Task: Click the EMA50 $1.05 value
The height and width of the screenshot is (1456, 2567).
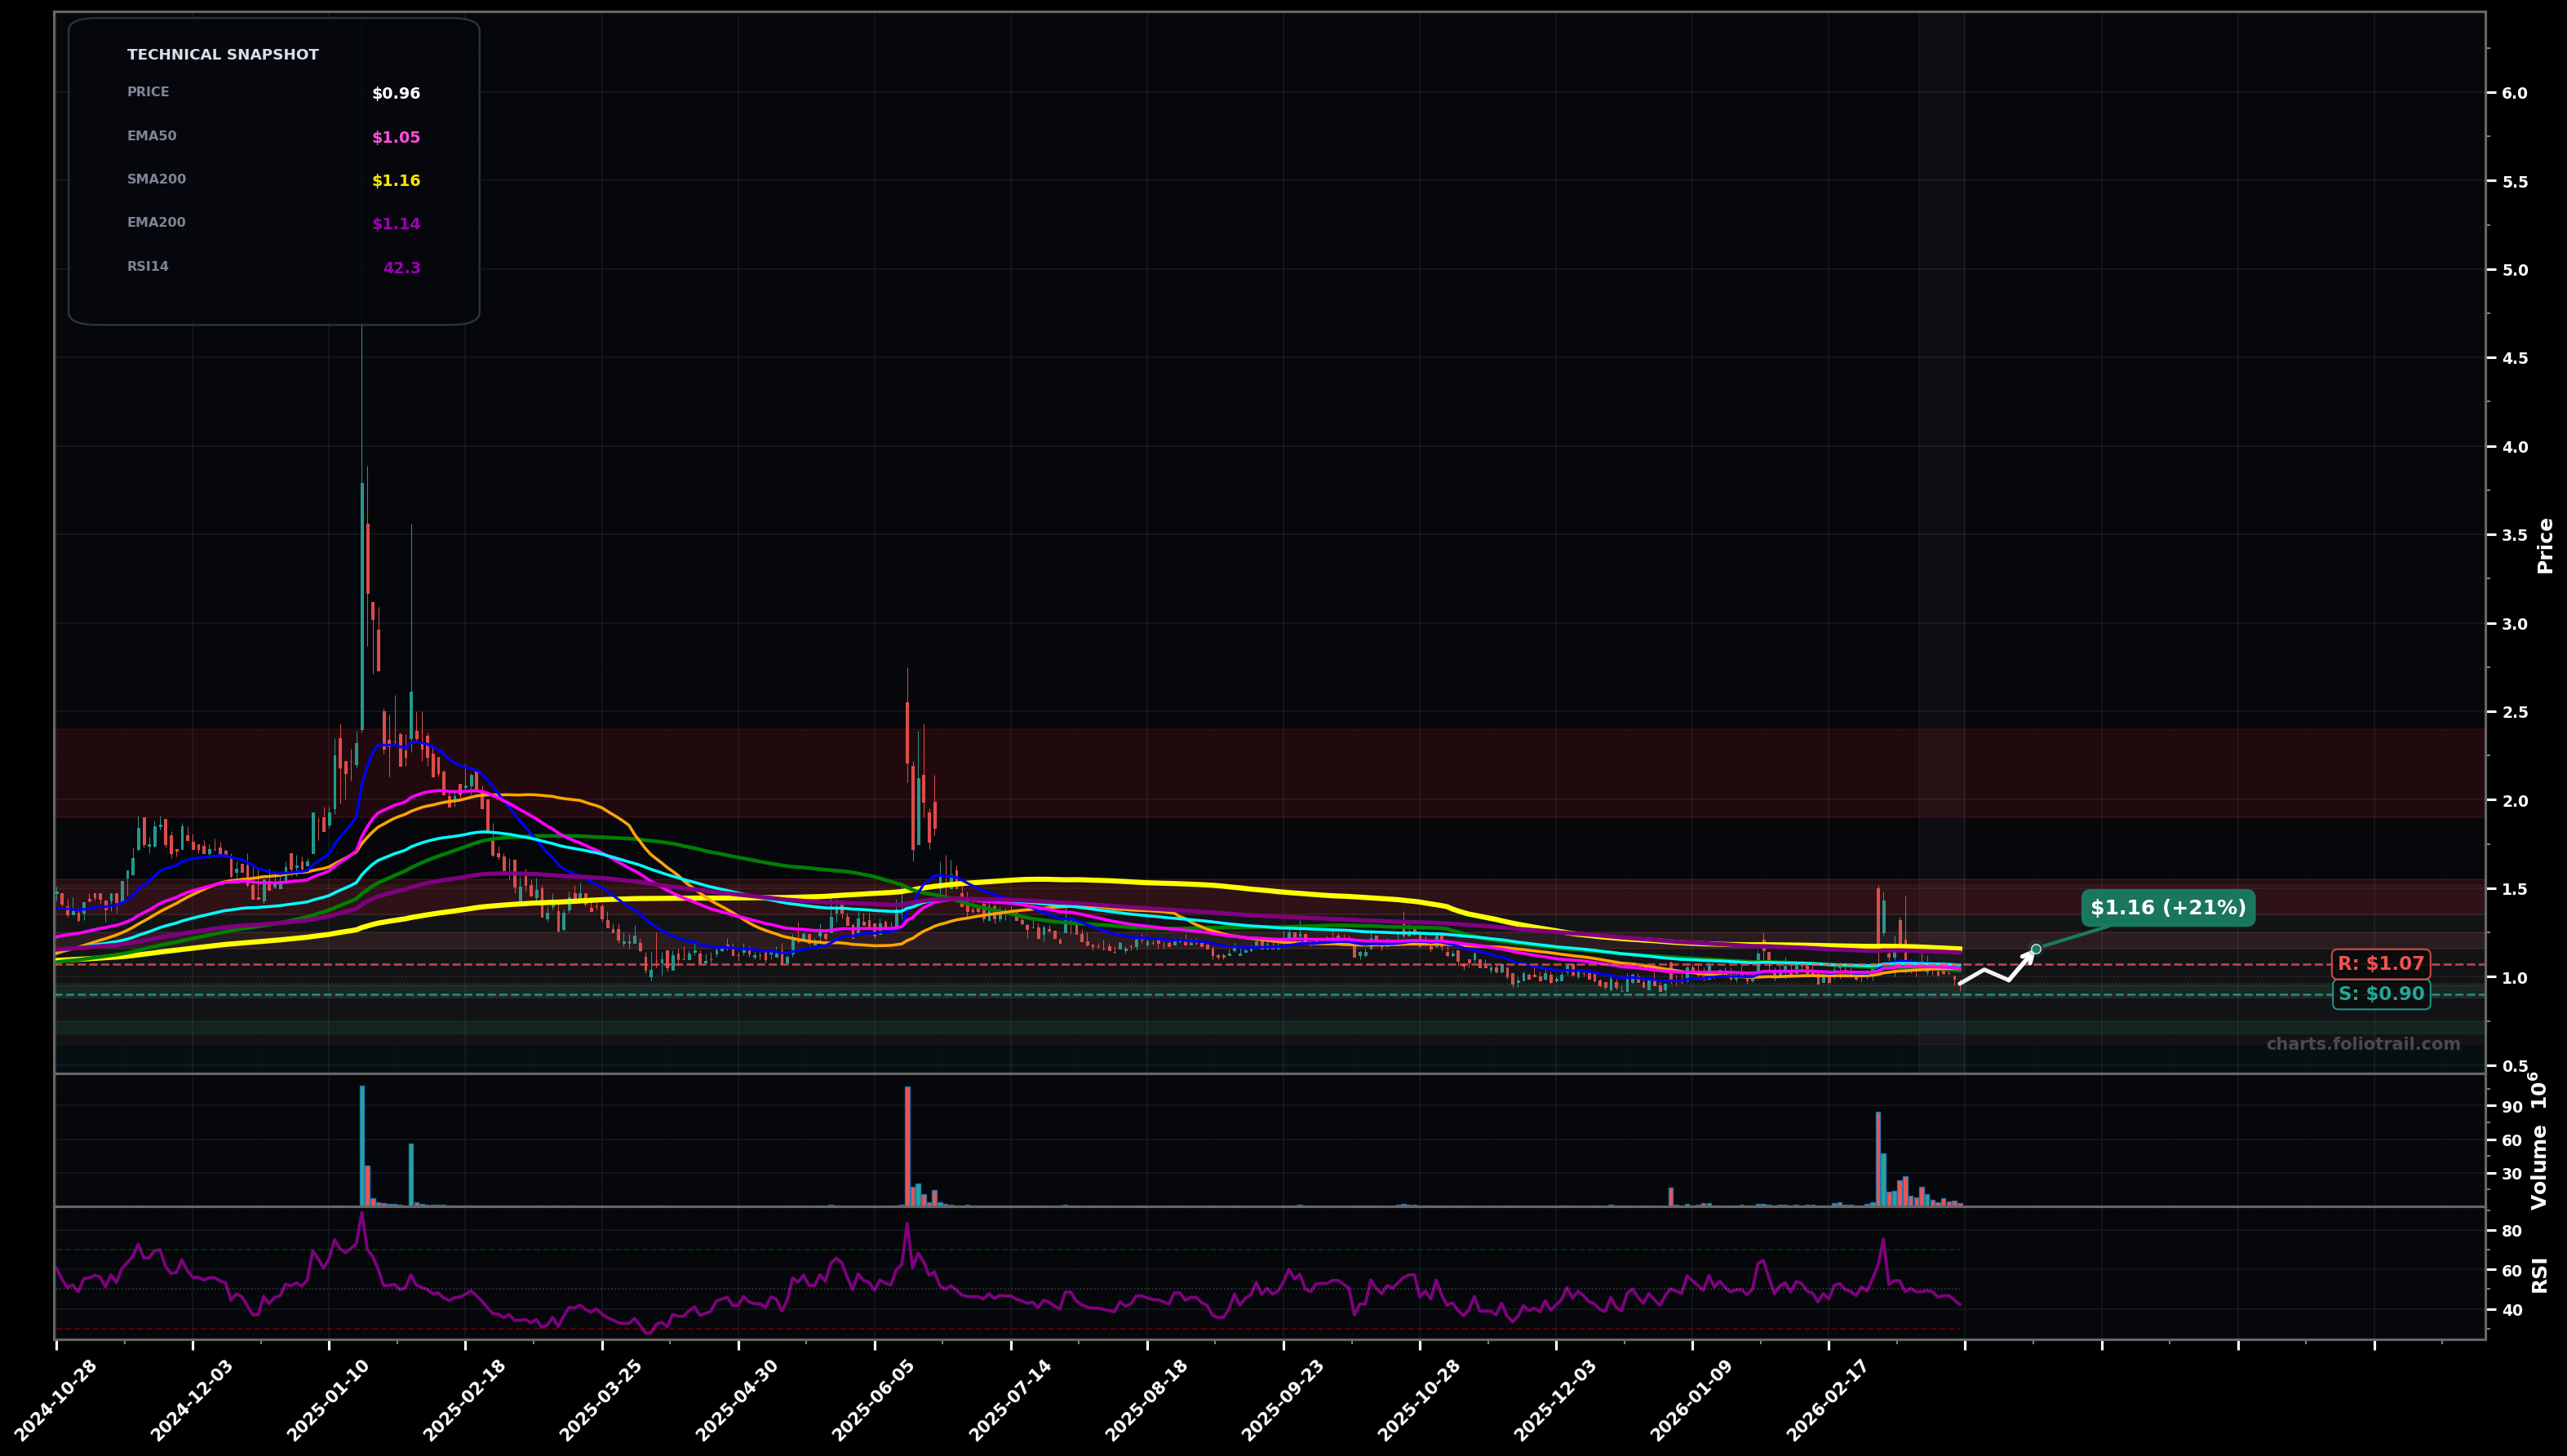Action: coord(396,138)
